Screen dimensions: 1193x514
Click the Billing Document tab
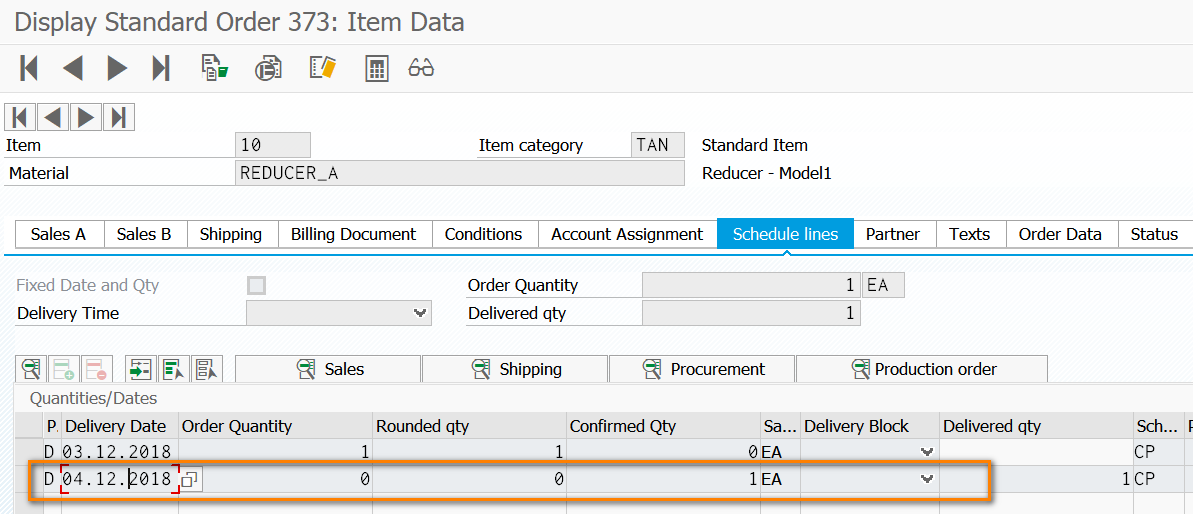point(353,234)
